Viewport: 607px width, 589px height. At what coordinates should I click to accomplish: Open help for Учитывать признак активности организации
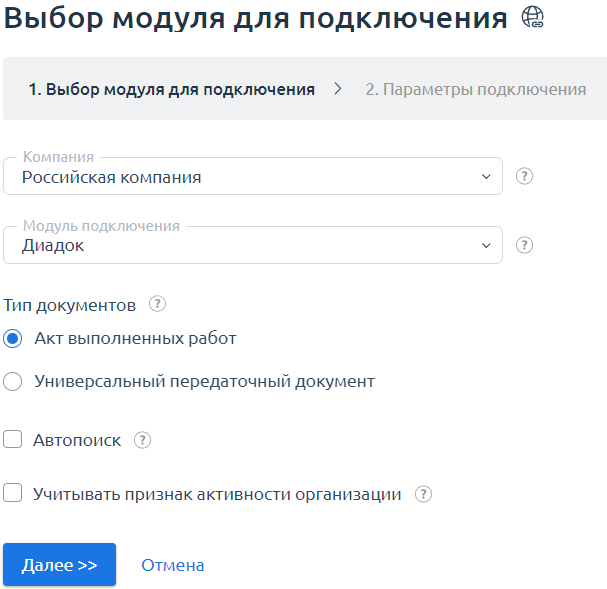tap(423, 494)
